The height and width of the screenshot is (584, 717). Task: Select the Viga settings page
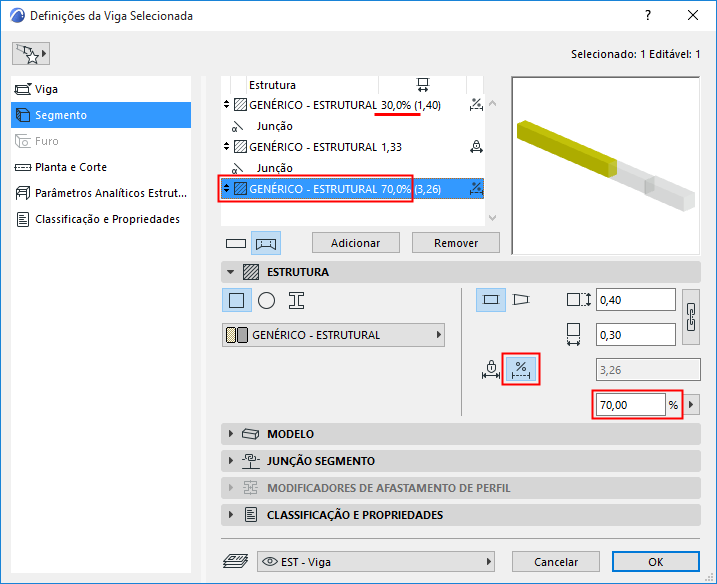[x=101, y=89]
